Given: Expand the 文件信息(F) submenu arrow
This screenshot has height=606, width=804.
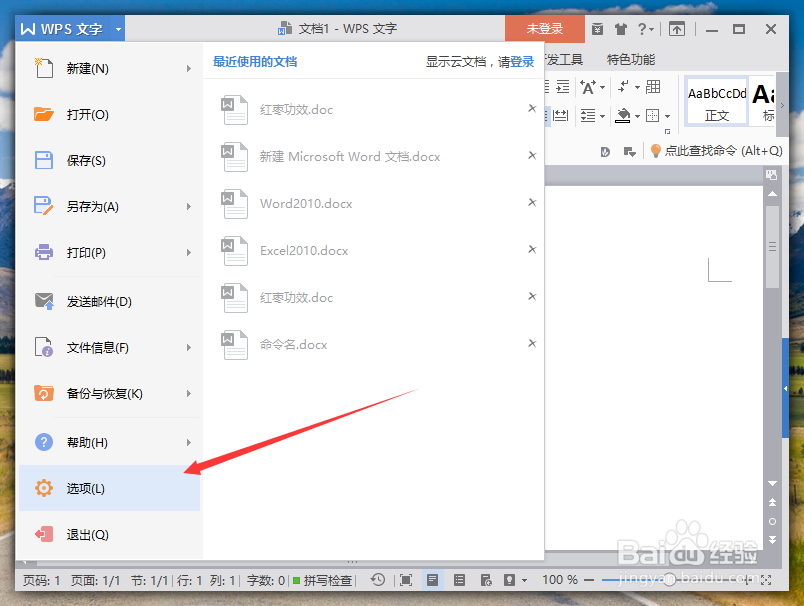Looking at the screenshot, I should [189, 347].
